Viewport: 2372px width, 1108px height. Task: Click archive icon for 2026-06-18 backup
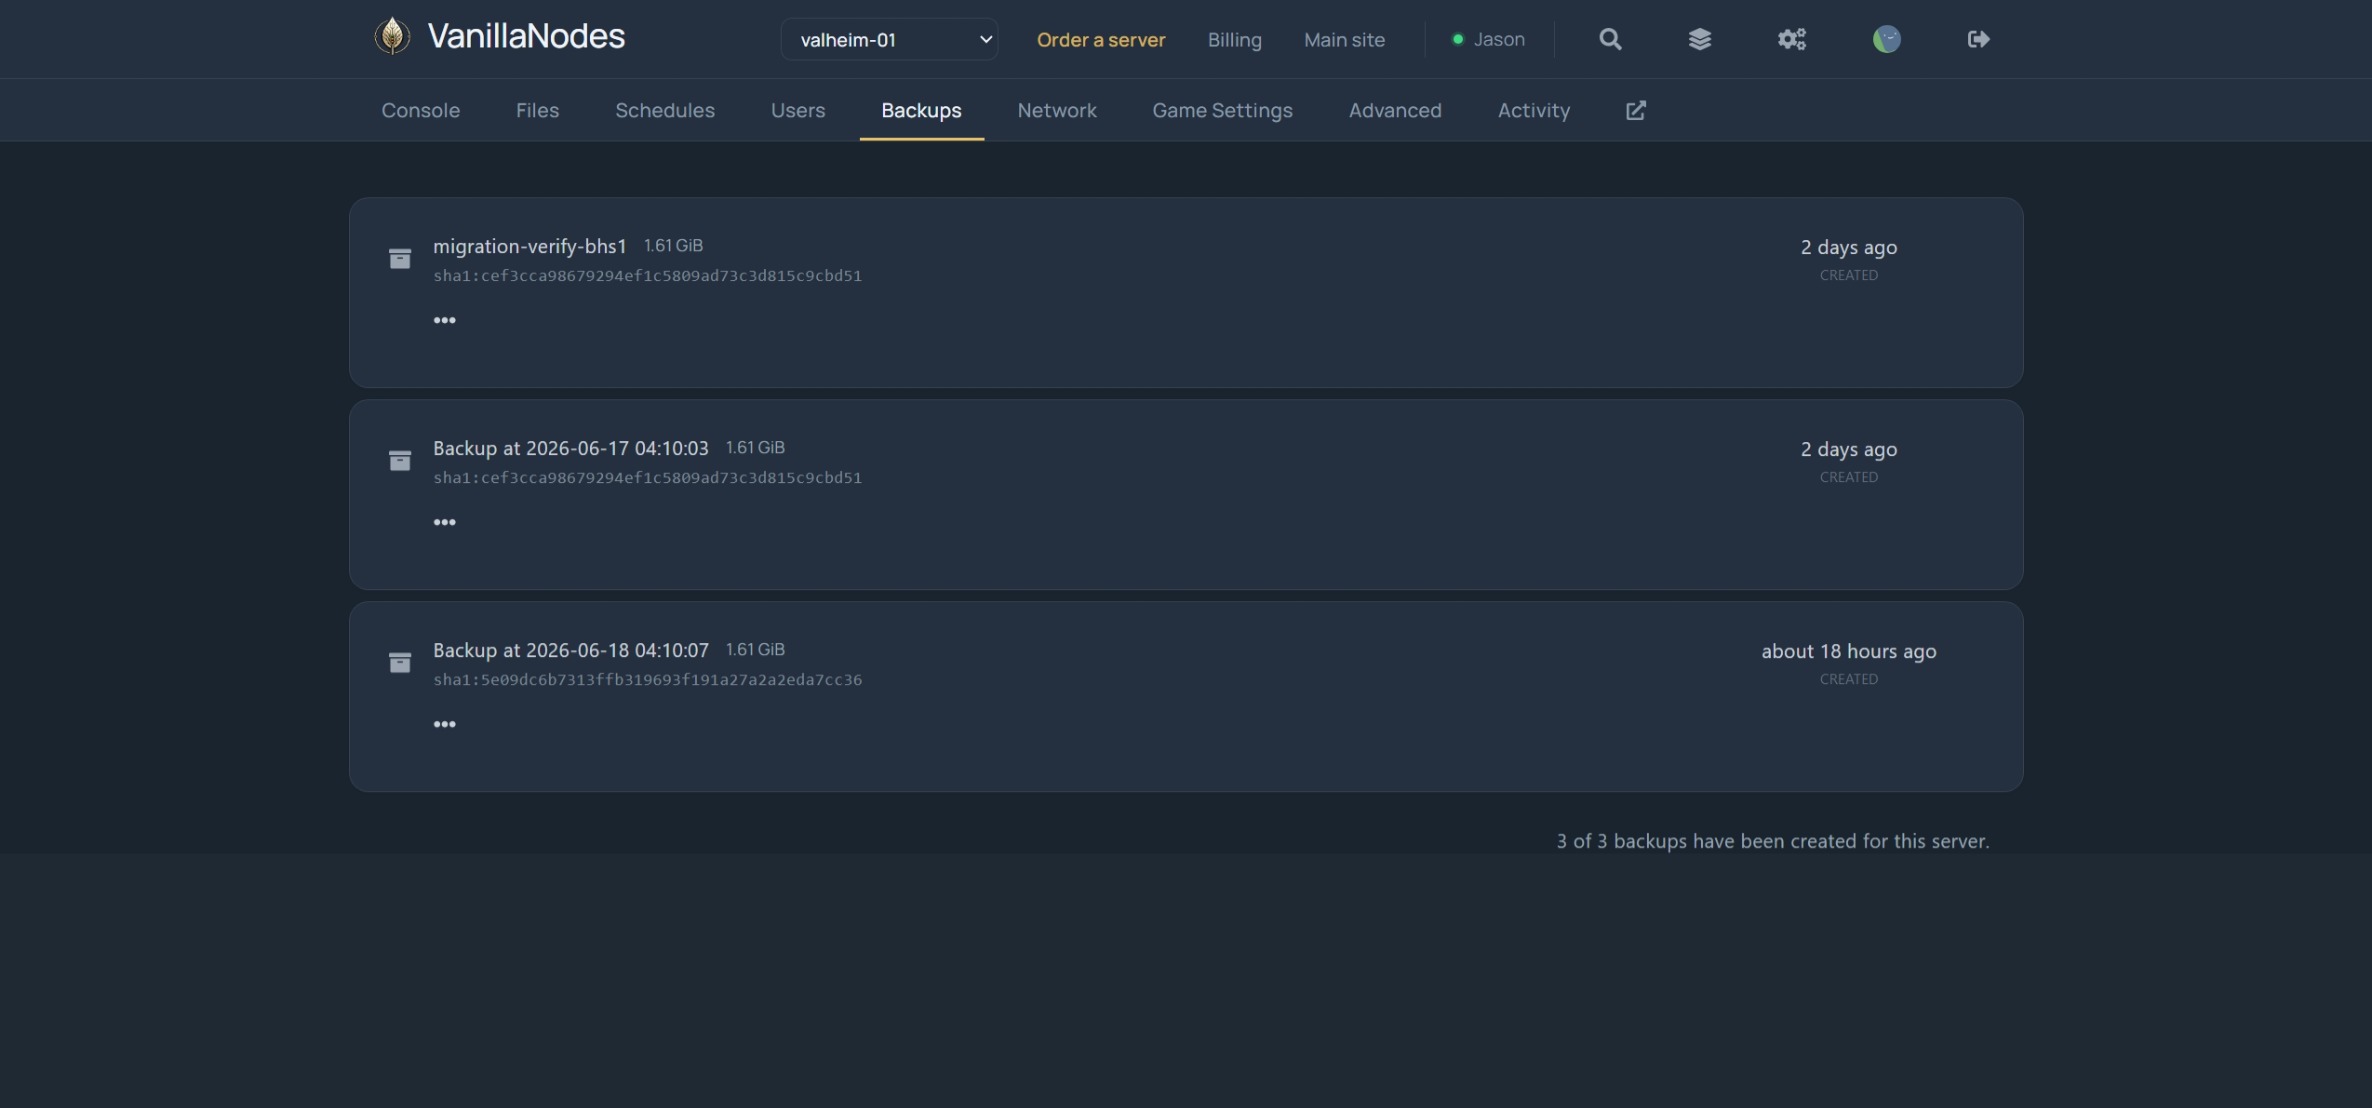[400, 663]
